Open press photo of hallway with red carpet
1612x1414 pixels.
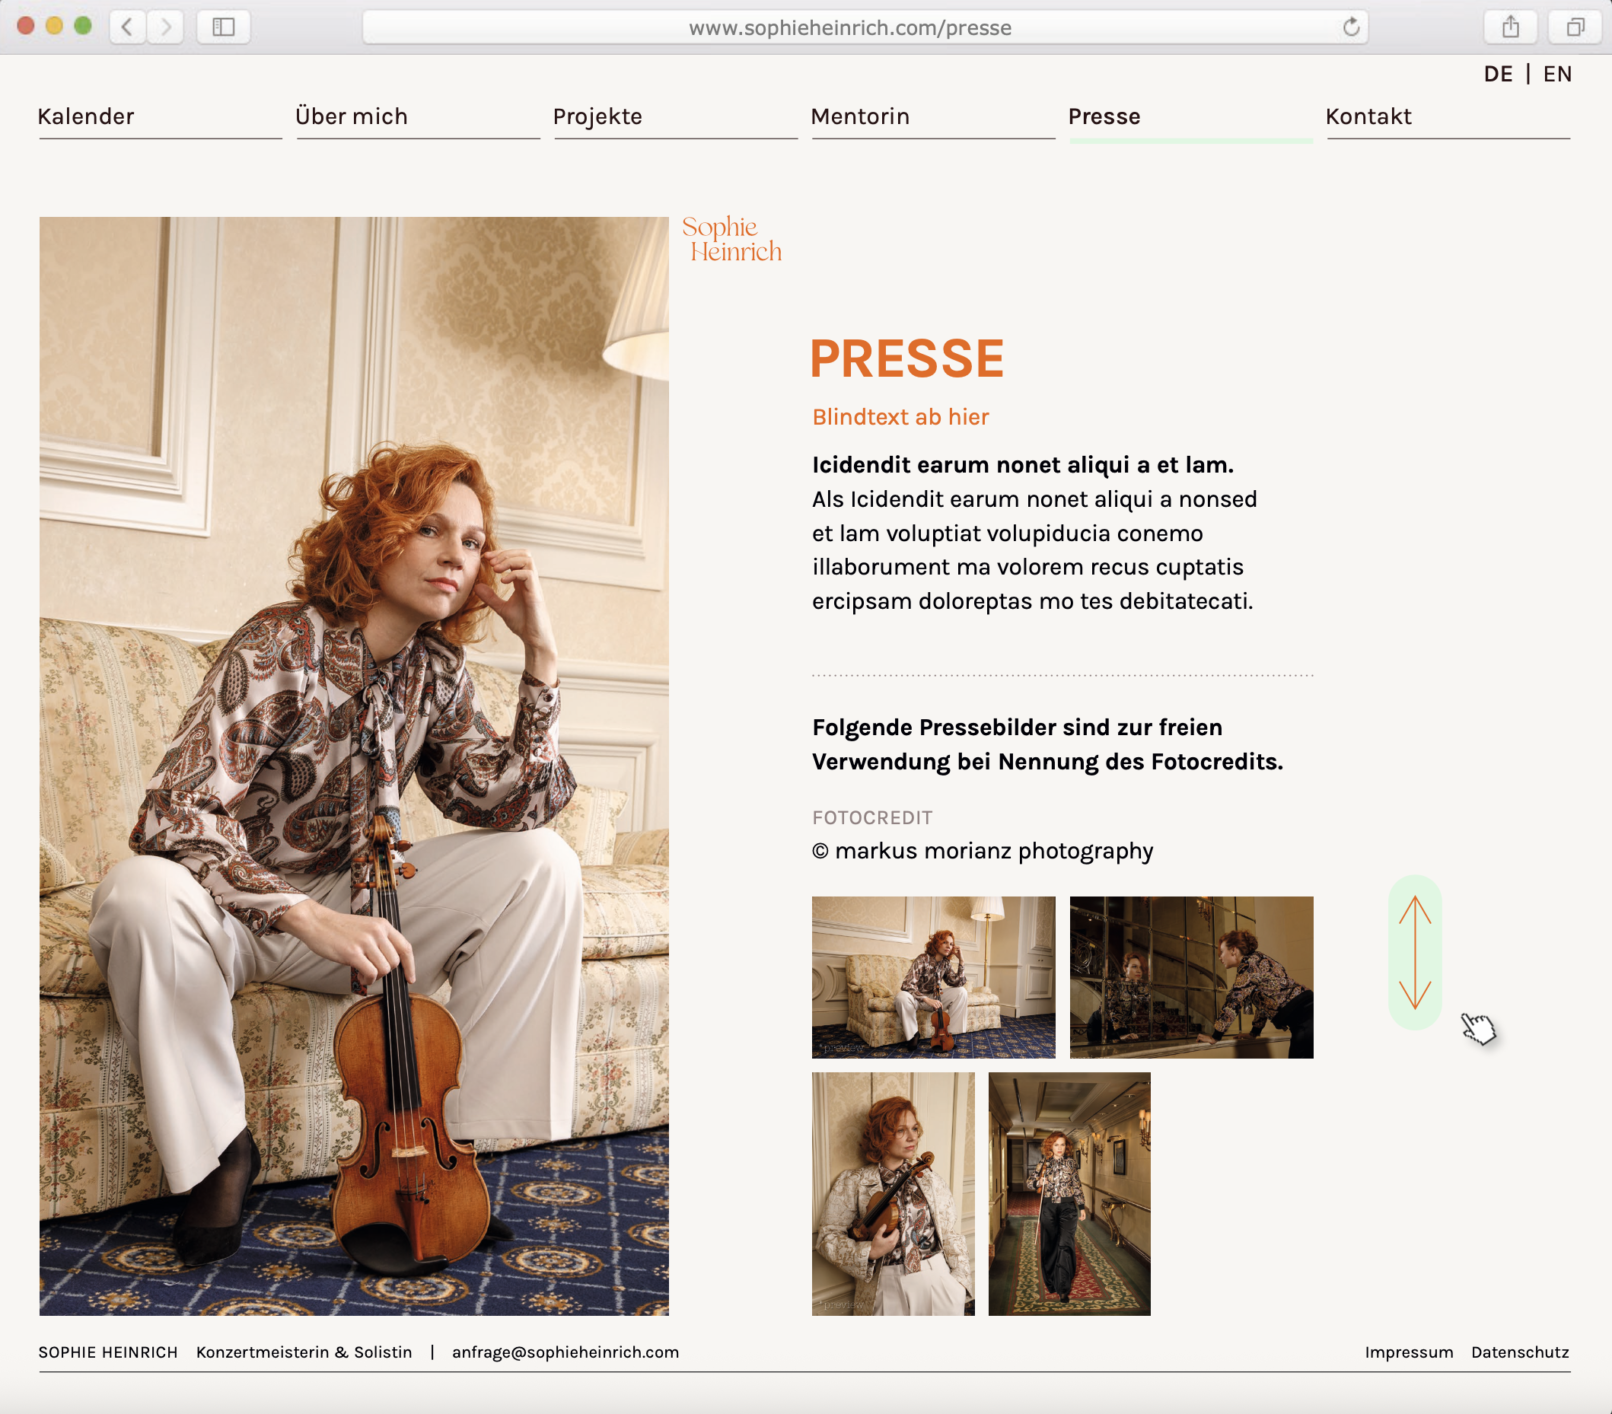click(1069, 1194)
